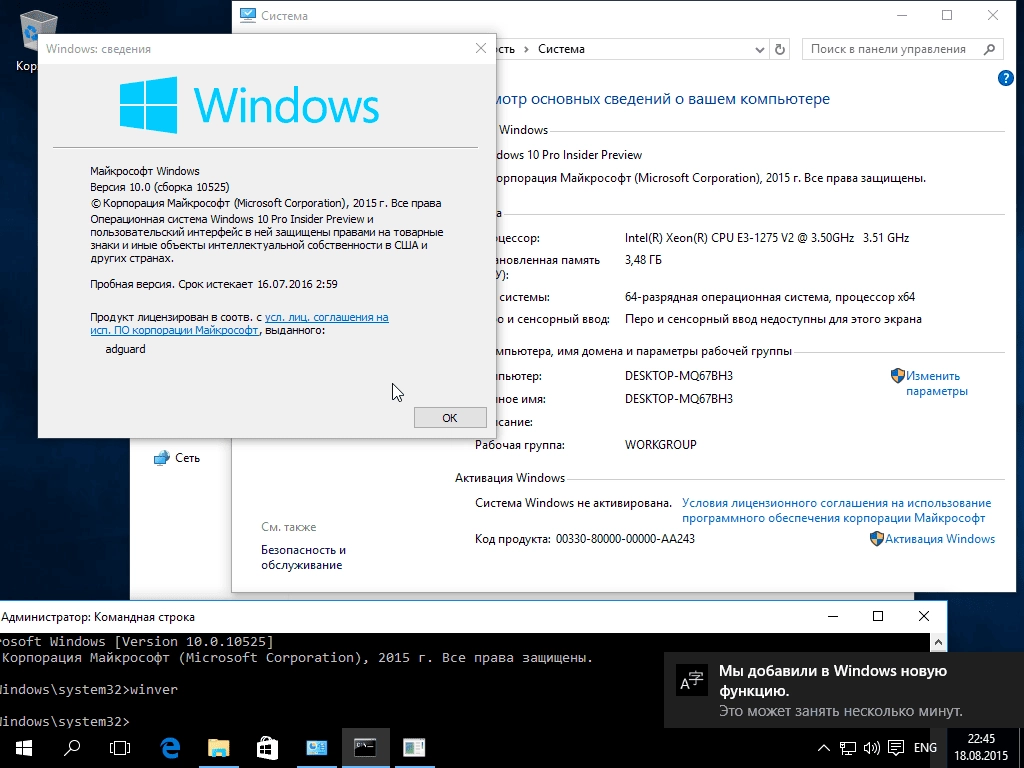Close the Система window
Screen dimensions: 1024x768
[993, 15]
